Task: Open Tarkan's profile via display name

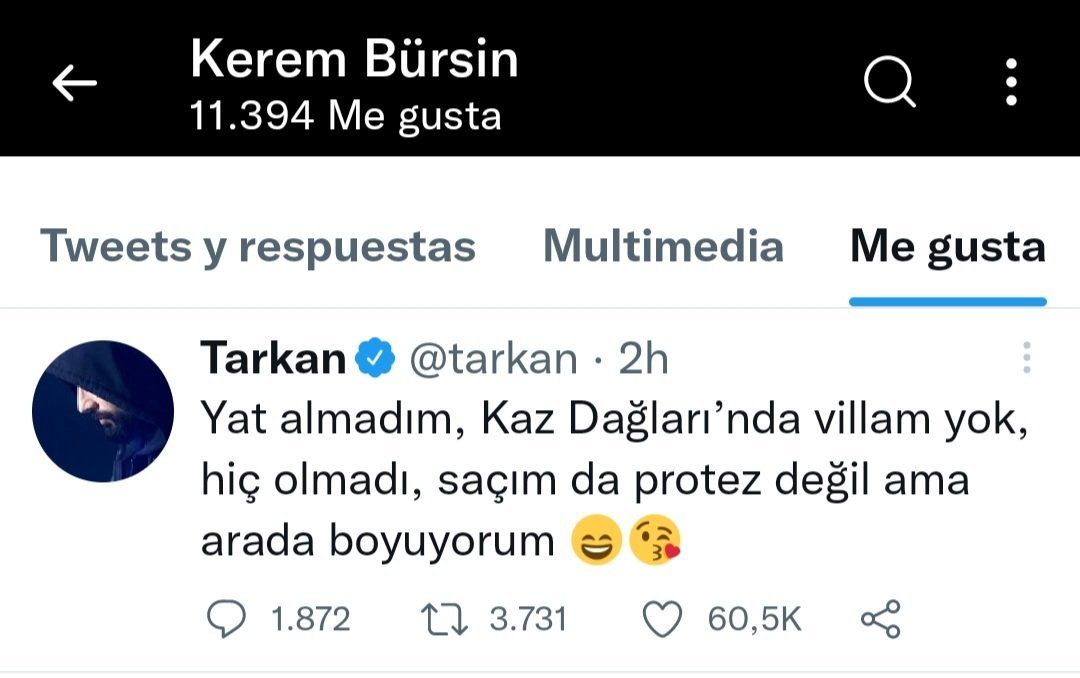Action: (273, 358)
